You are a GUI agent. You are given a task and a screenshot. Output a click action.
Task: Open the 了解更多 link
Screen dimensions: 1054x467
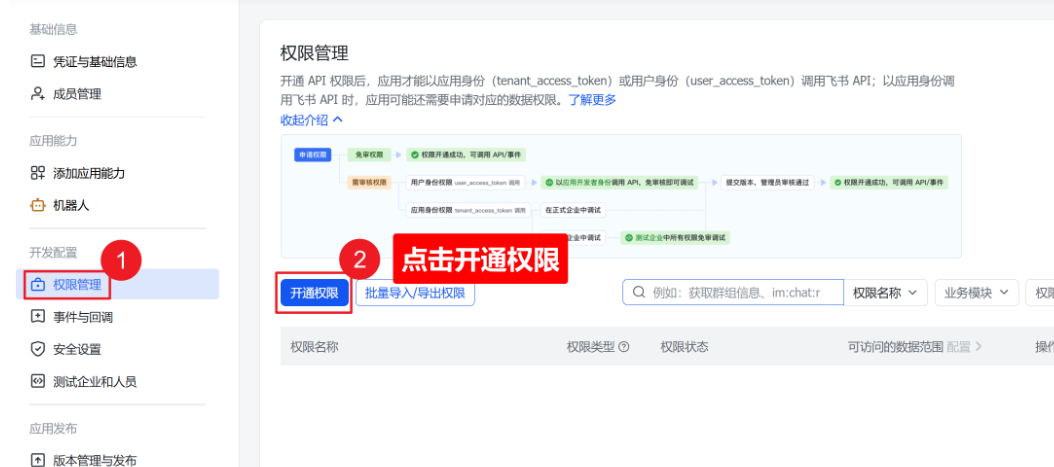592,100
